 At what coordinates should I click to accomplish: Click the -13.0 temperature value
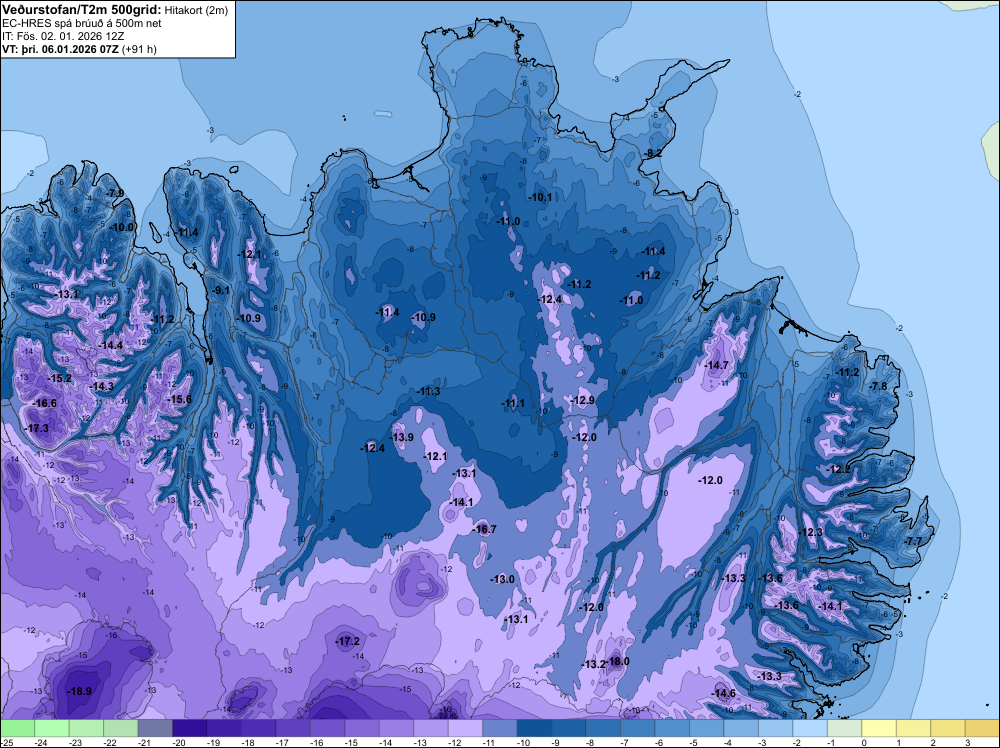pos(503,579)
